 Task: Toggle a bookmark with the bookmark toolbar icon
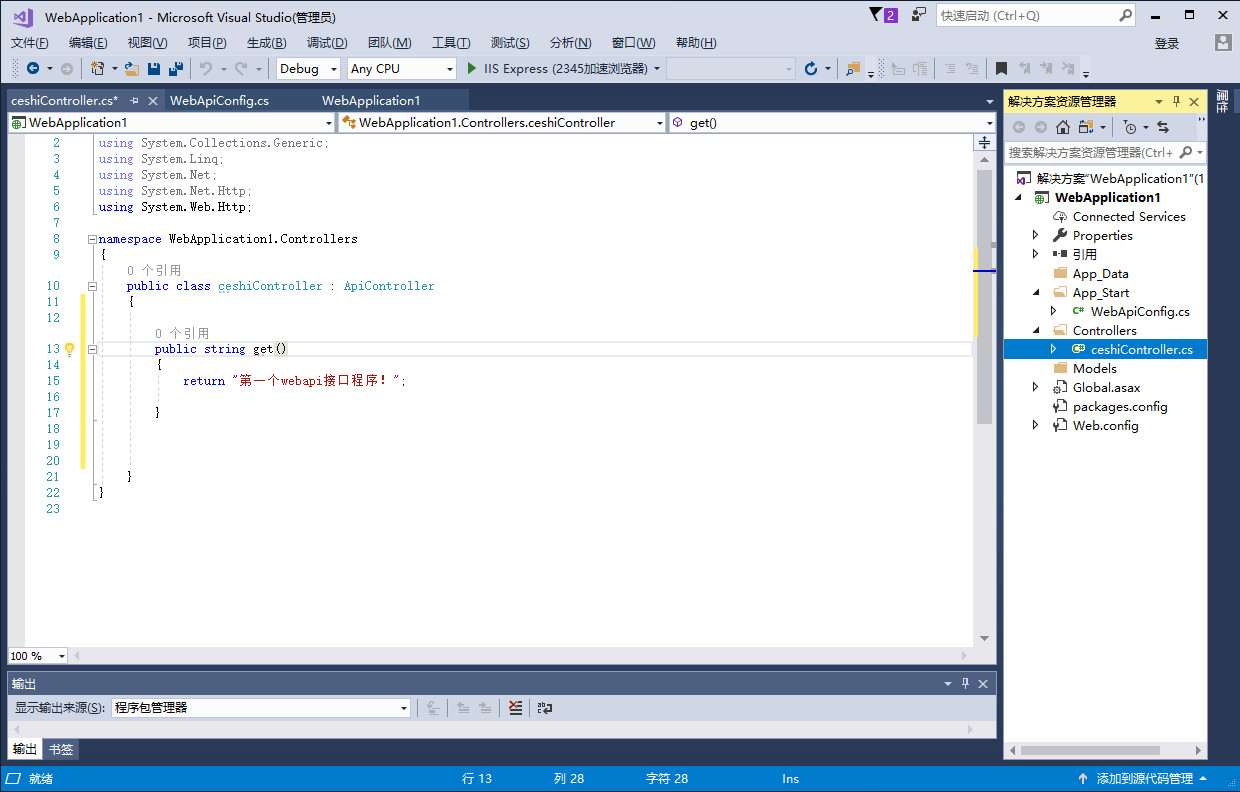pyautogui.click(x=1001, y=69)
